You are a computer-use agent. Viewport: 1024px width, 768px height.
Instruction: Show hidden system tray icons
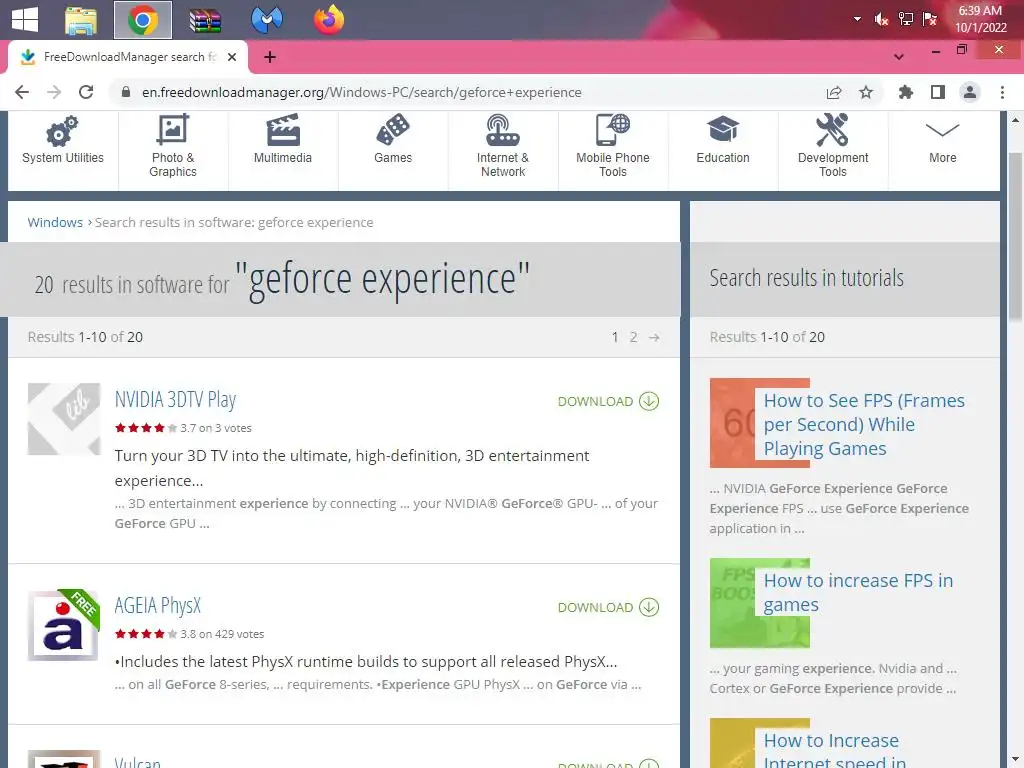pos(857,19)
